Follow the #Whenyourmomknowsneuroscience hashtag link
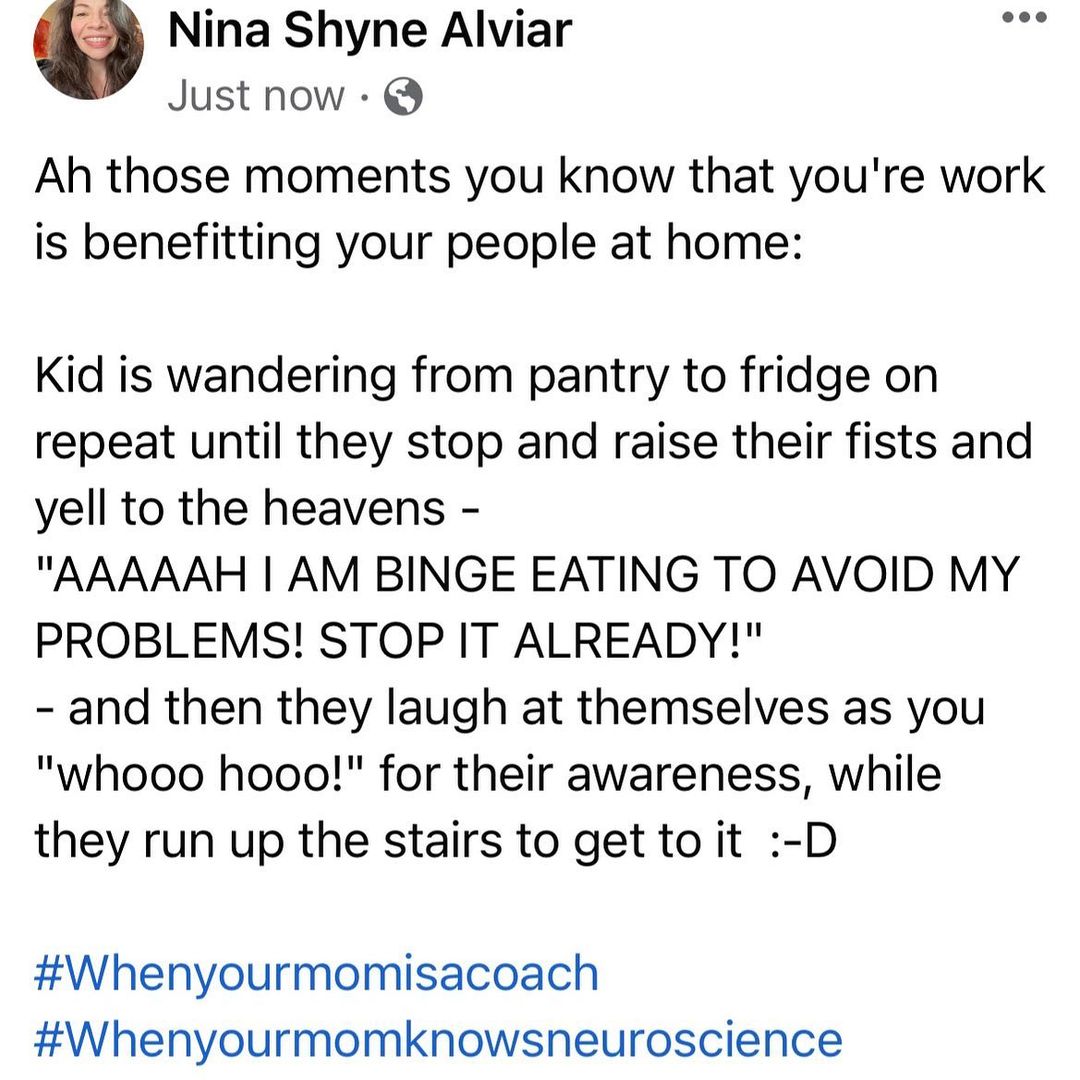The image size is (1080, 1080). [x=438, y=1038]
